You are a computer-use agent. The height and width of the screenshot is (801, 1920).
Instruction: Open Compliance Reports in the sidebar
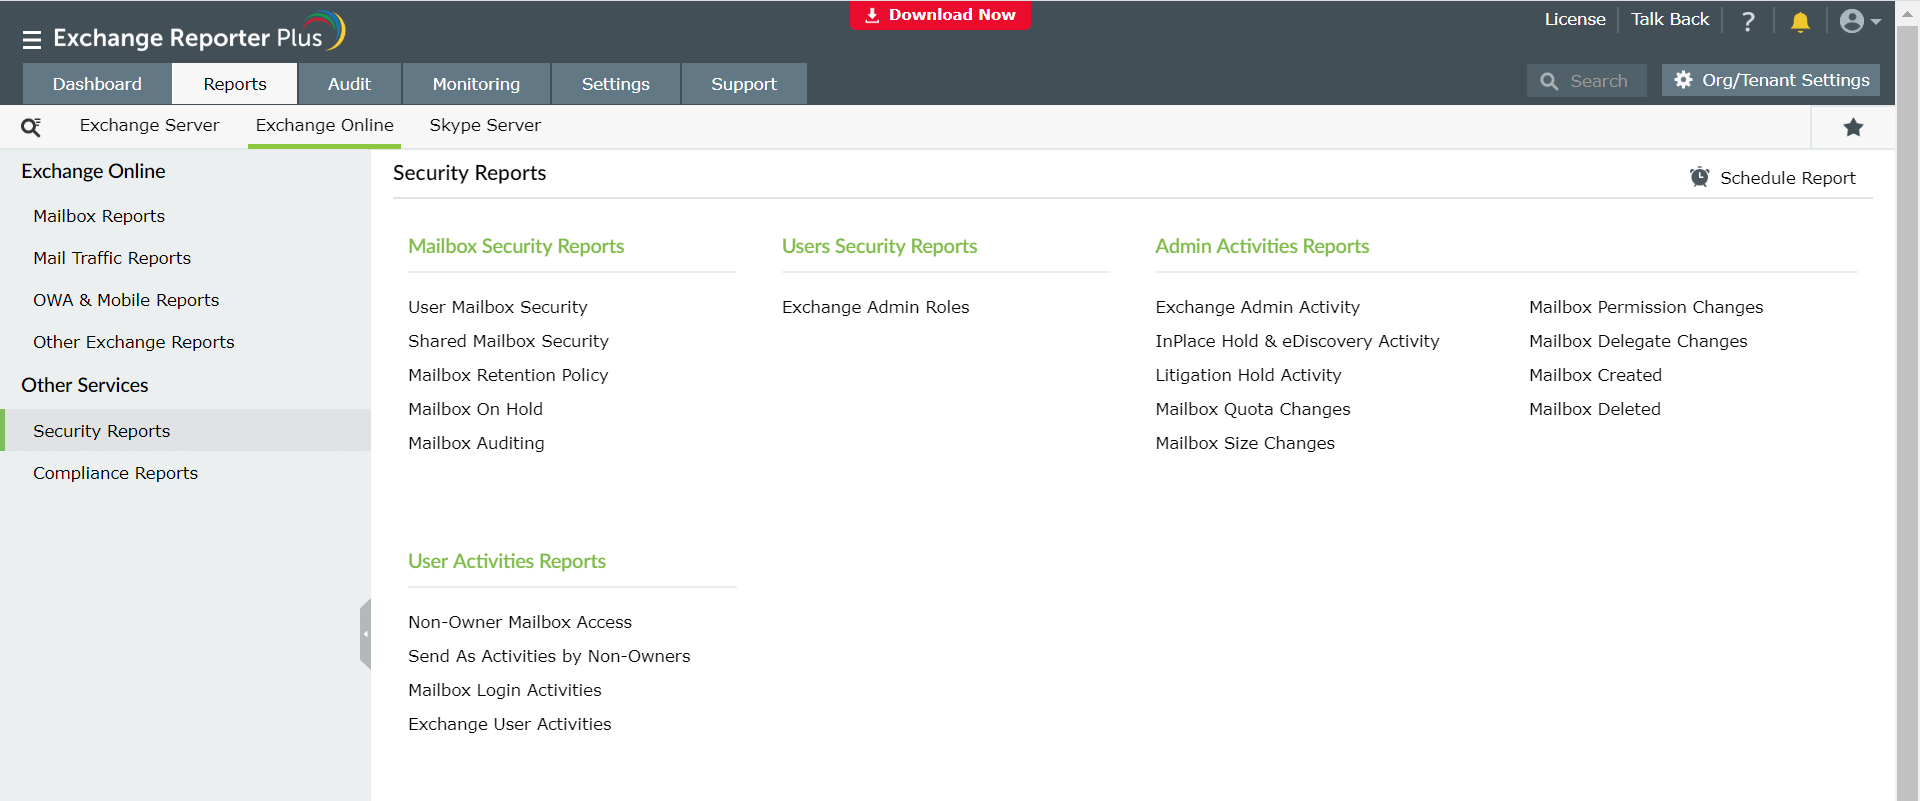click(116, 473)
